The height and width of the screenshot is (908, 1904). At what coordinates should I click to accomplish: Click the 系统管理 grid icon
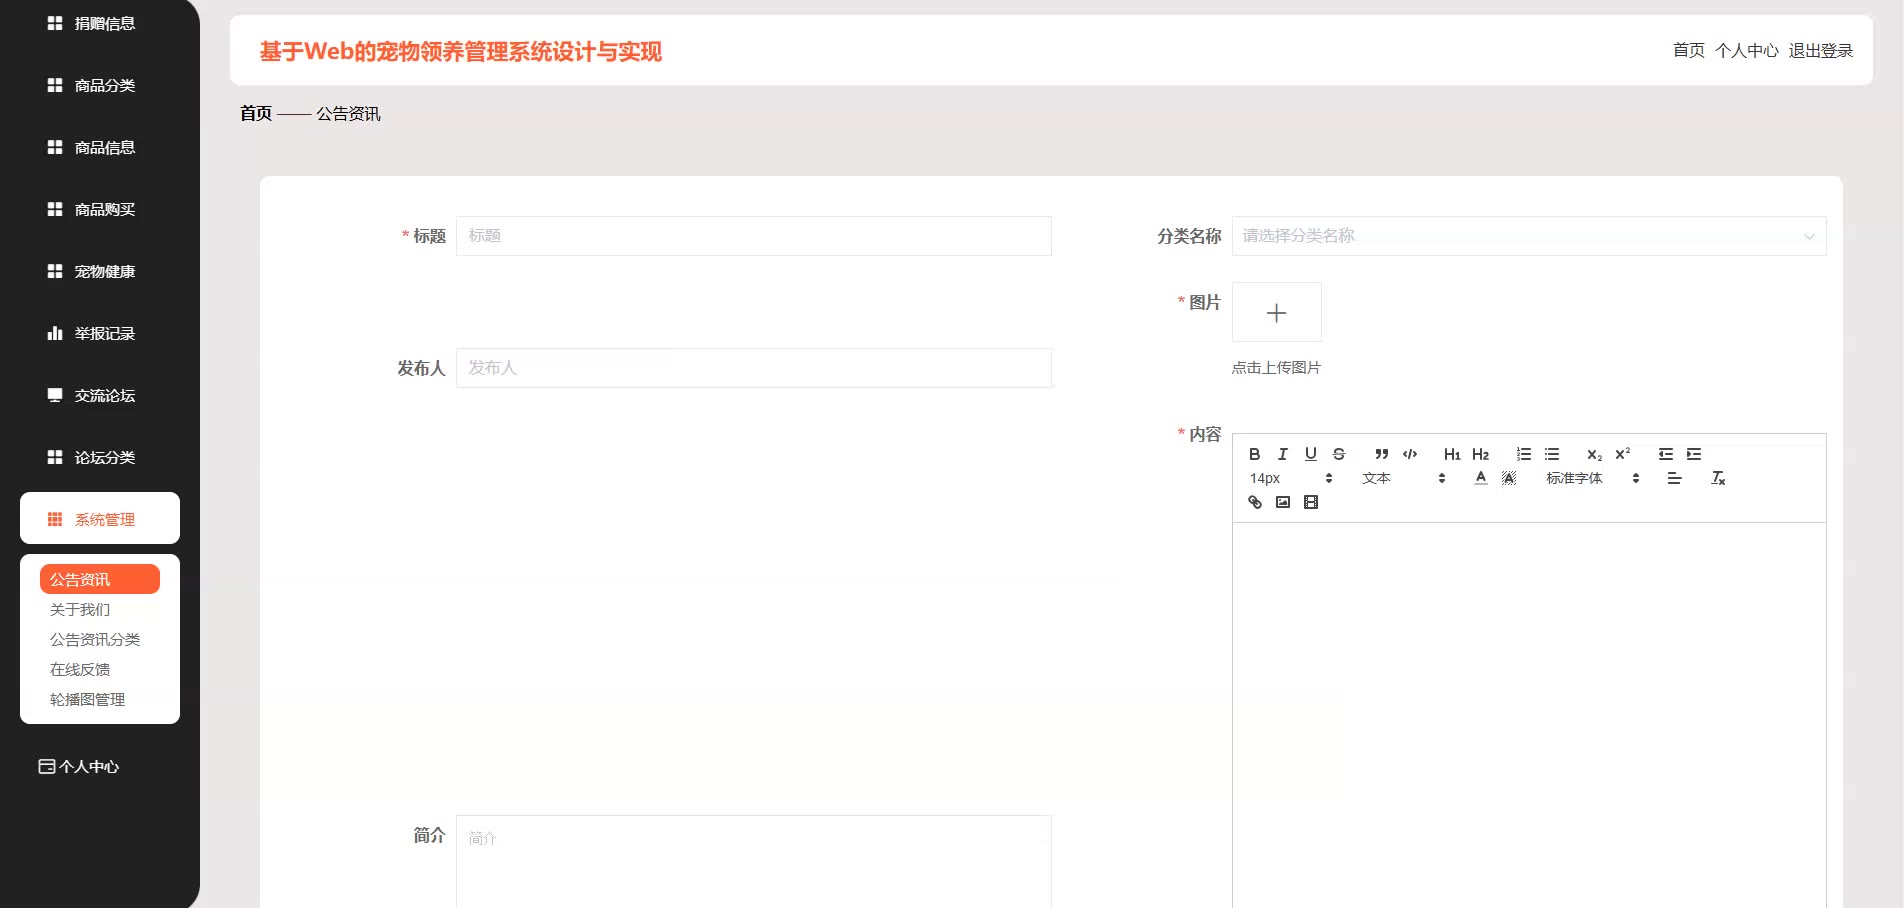click(x=55, y=519)
